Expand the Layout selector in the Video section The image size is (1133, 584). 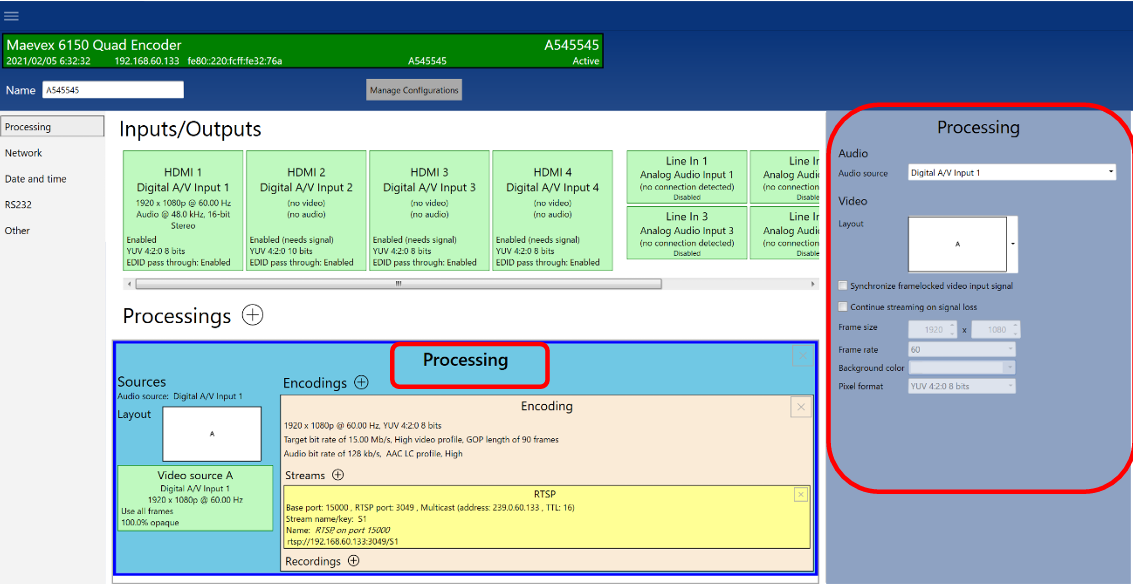coord(1013,244)
